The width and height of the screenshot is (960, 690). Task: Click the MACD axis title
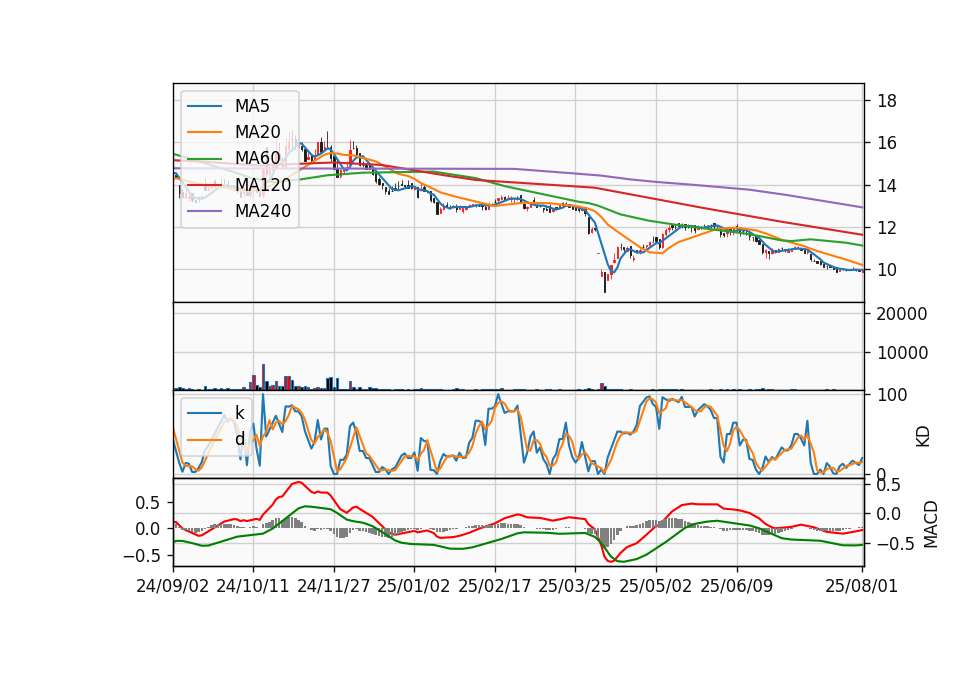pos(931,524)
